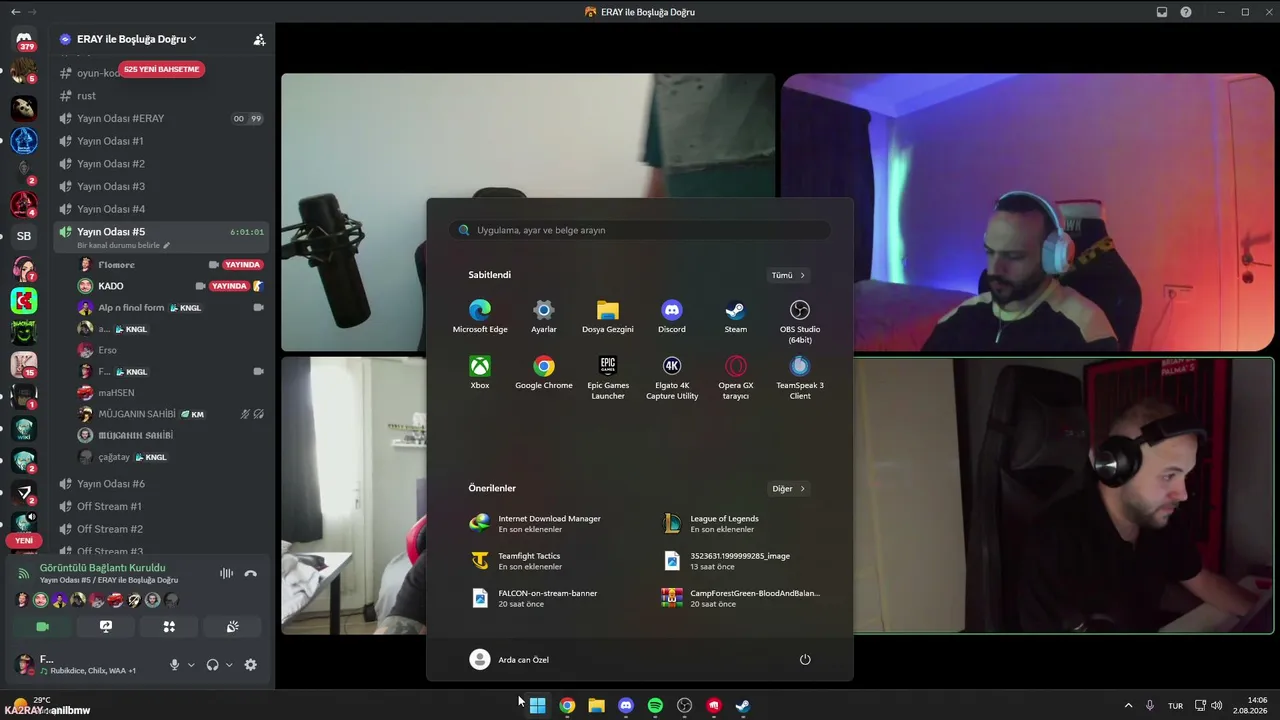Open Discord inbox in title bar

(1162, 12)
